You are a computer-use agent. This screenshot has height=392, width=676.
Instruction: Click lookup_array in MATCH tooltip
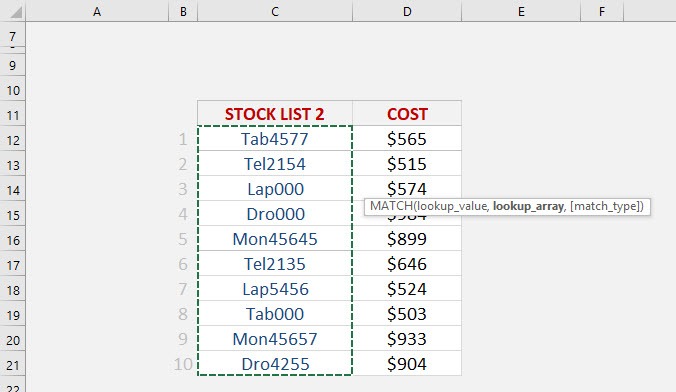(x=528, y=207)
